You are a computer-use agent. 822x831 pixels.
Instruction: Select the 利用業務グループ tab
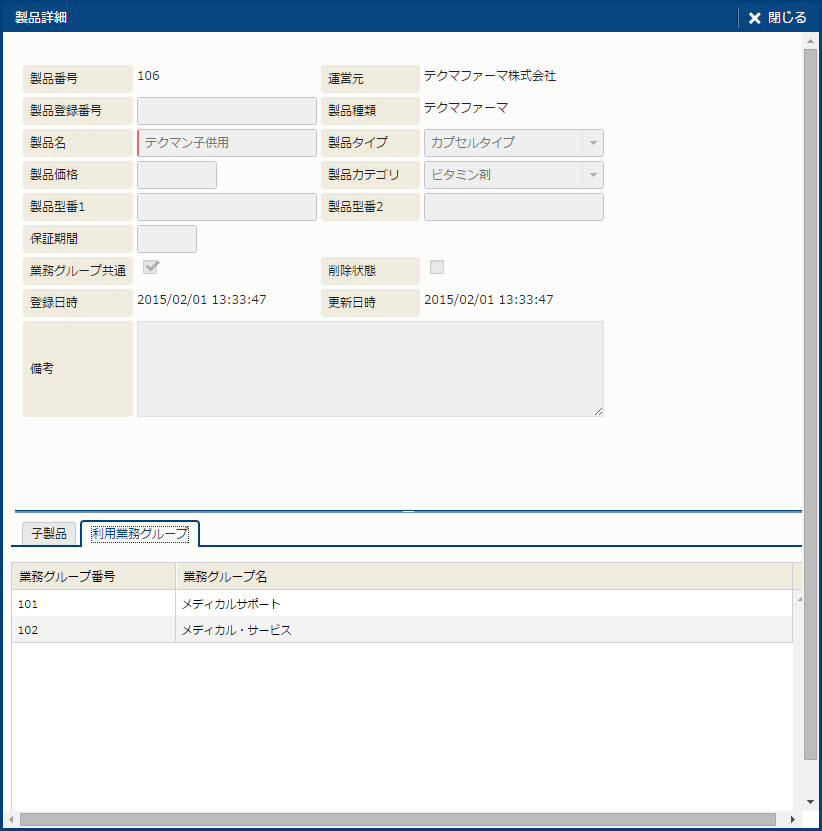coord(139,534)
